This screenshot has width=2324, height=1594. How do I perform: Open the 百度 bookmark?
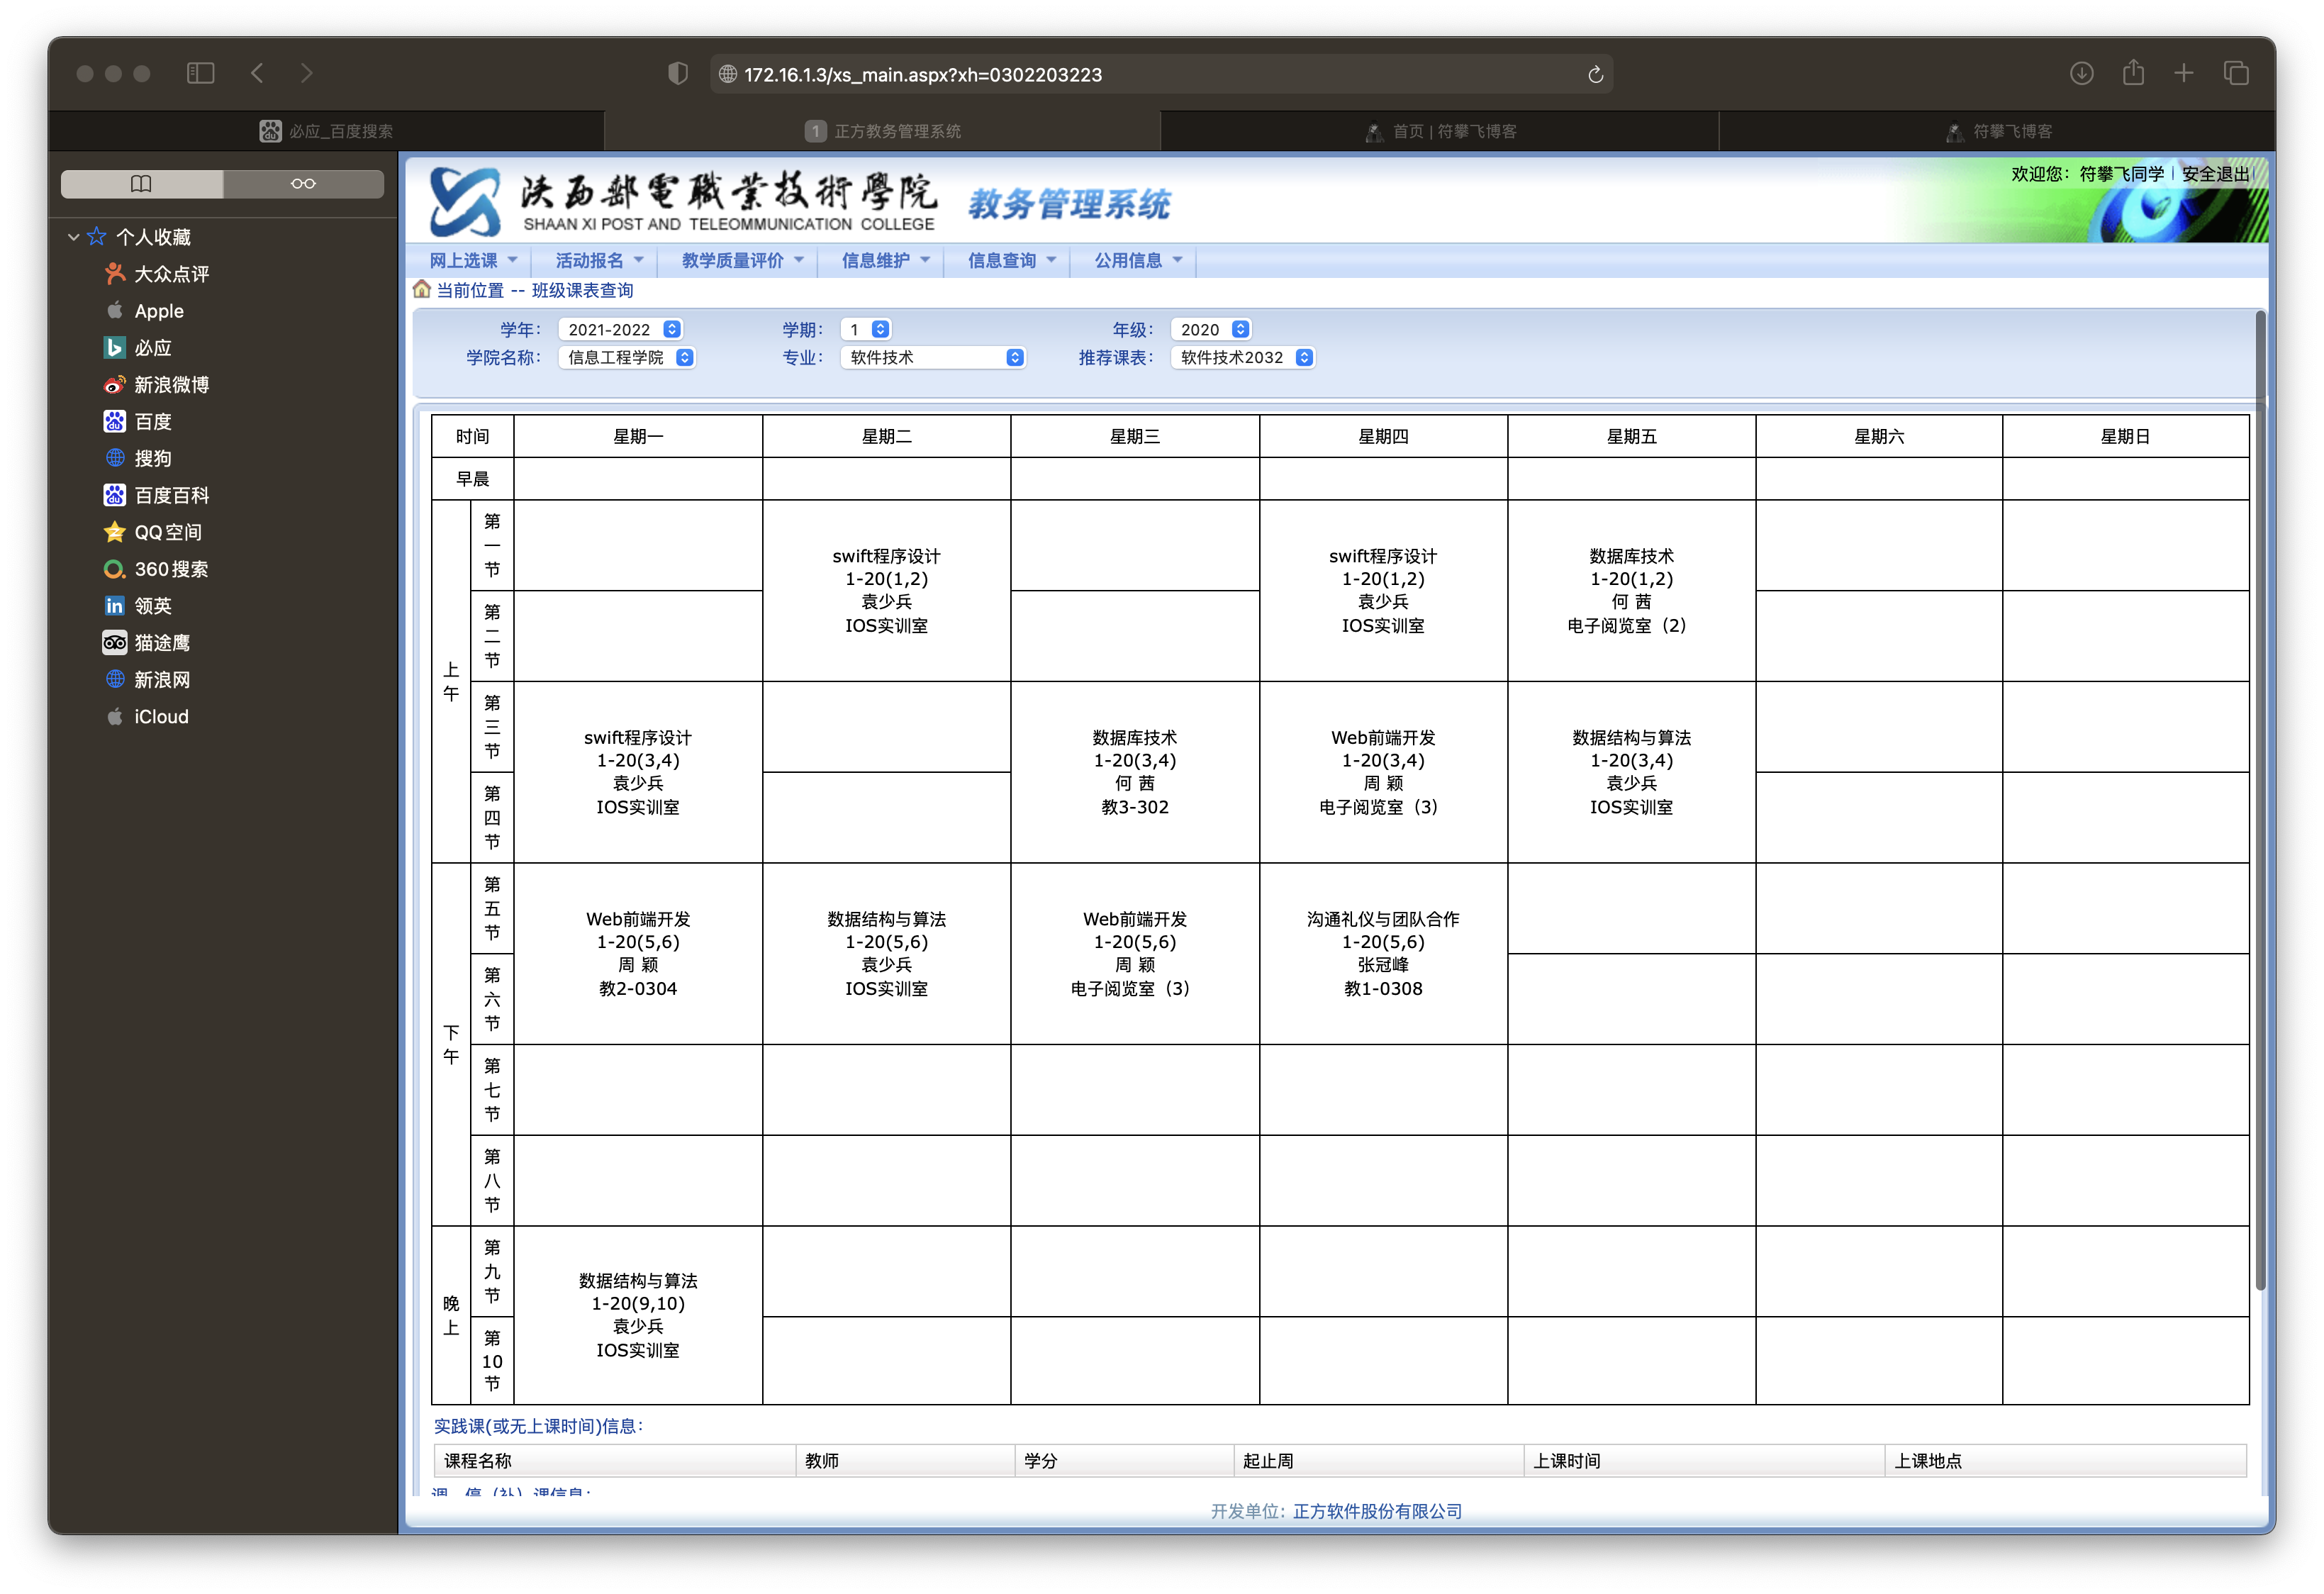point(138,422)
